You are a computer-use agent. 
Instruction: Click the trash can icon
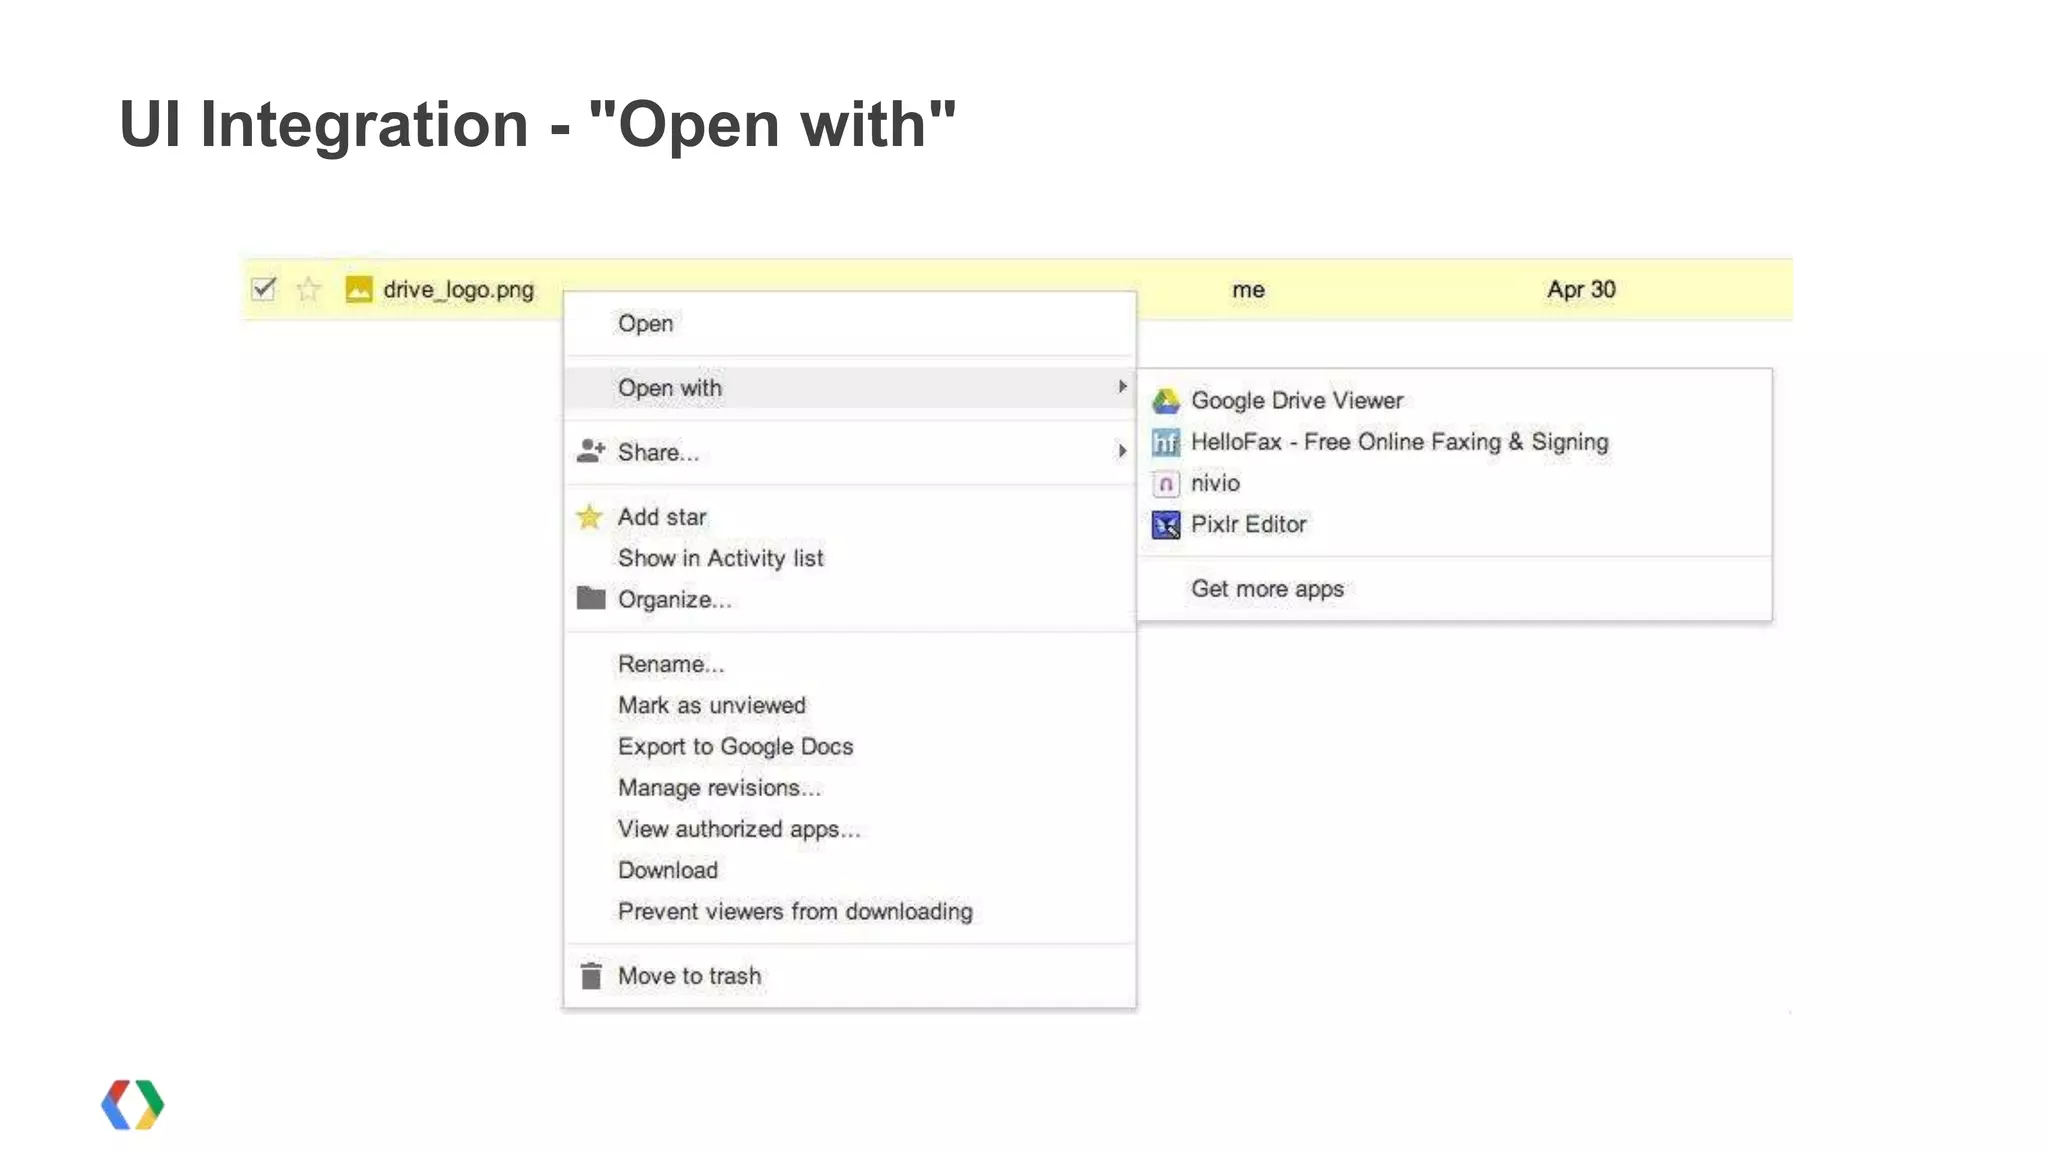(x=591, y=975)
